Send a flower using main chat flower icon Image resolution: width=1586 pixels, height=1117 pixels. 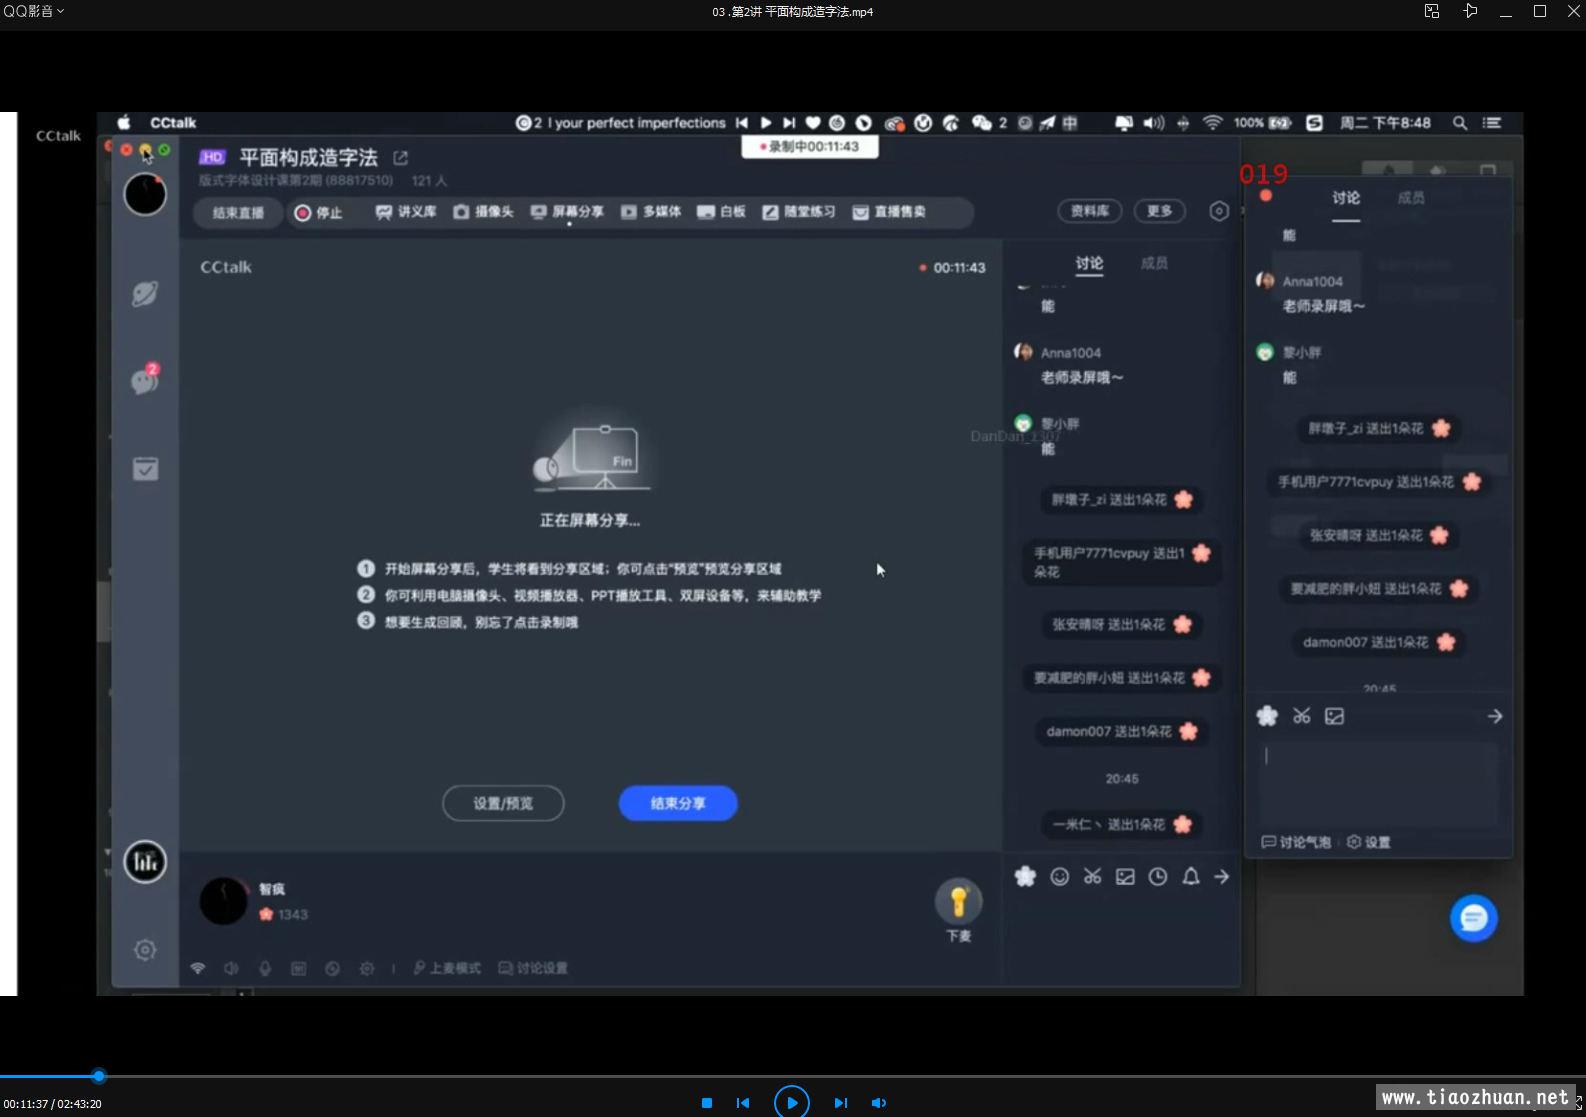tap(1026, 876)
